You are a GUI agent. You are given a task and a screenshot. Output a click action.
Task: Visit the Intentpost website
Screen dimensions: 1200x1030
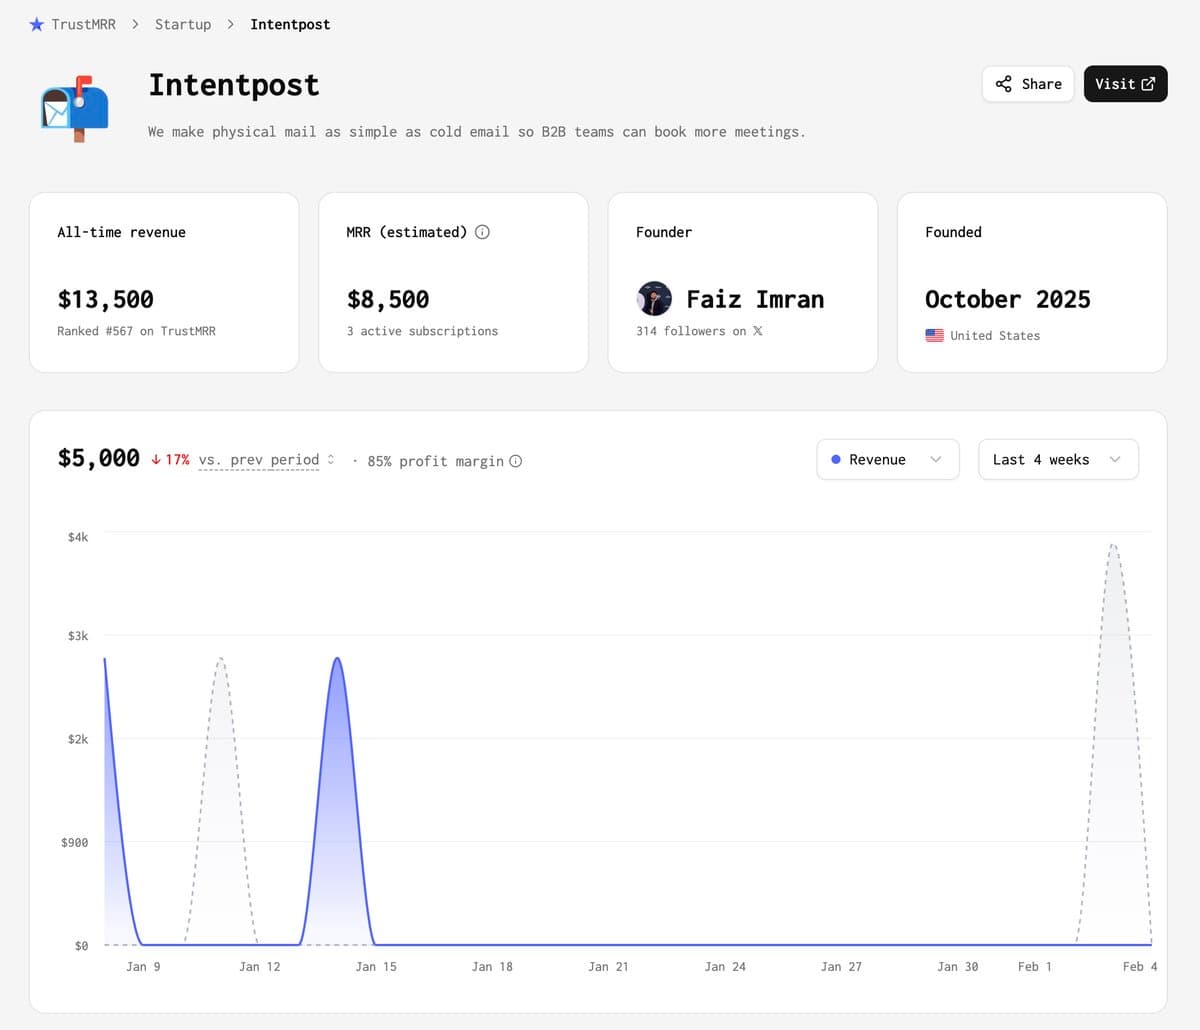coord(1125,84)
